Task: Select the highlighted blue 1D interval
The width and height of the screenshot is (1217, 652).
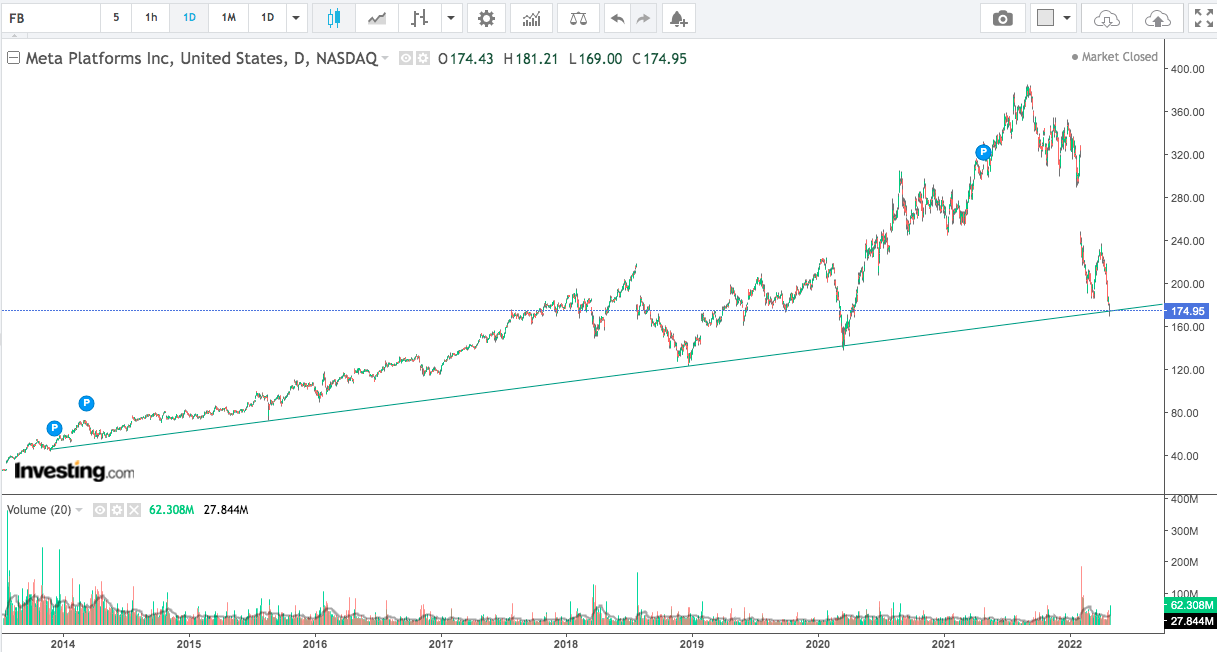Action: [x=189, y=18]
